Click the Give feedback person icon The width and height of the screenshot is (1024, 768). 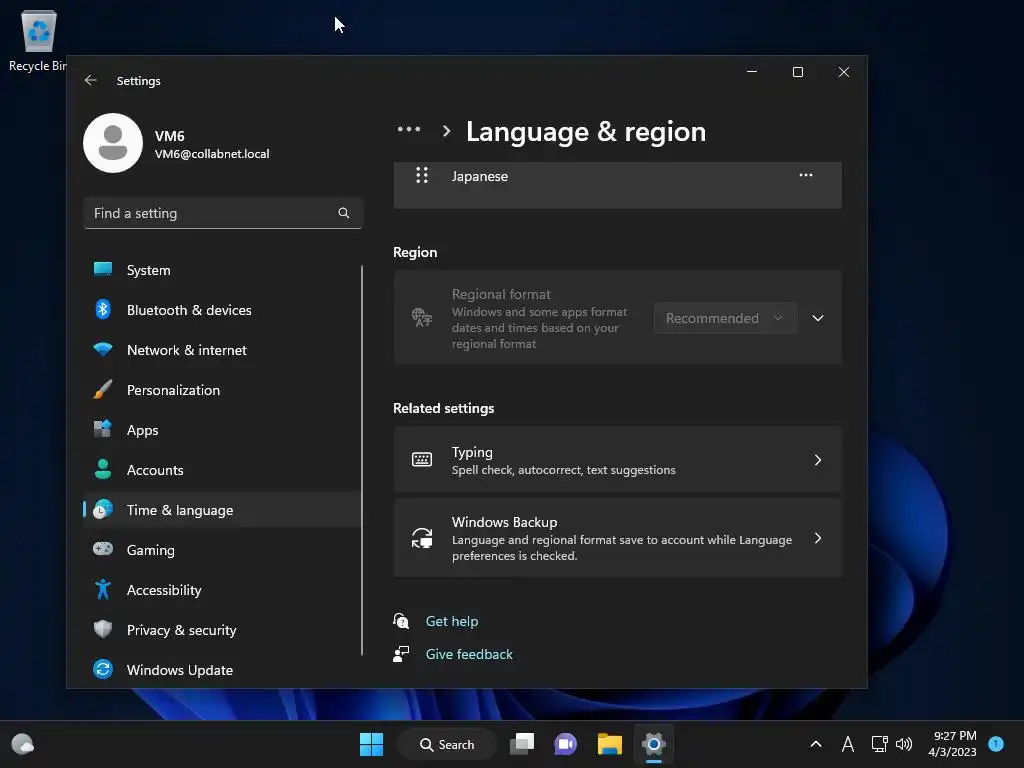(x=401, y=654)
